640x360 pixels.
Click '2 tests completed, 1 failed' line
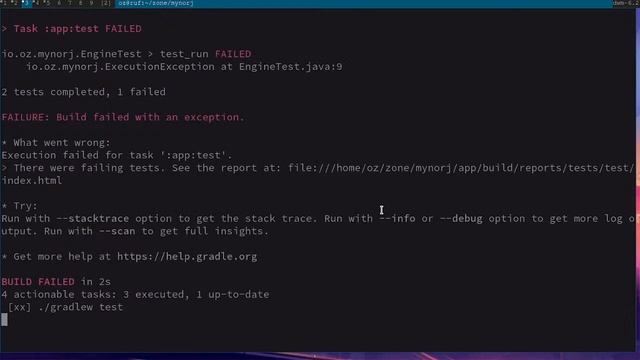tap(84, 92)
